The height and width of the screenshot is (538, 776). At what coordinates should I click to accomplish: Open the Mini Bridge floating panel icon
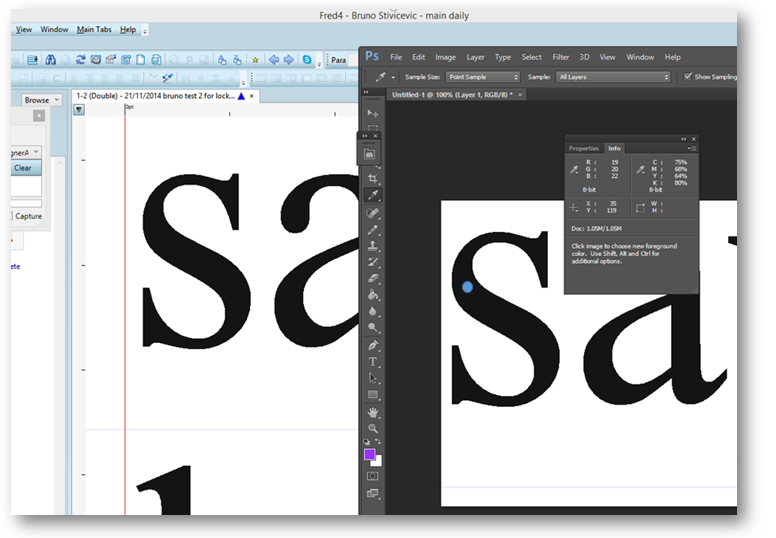[x=369, y=154]
